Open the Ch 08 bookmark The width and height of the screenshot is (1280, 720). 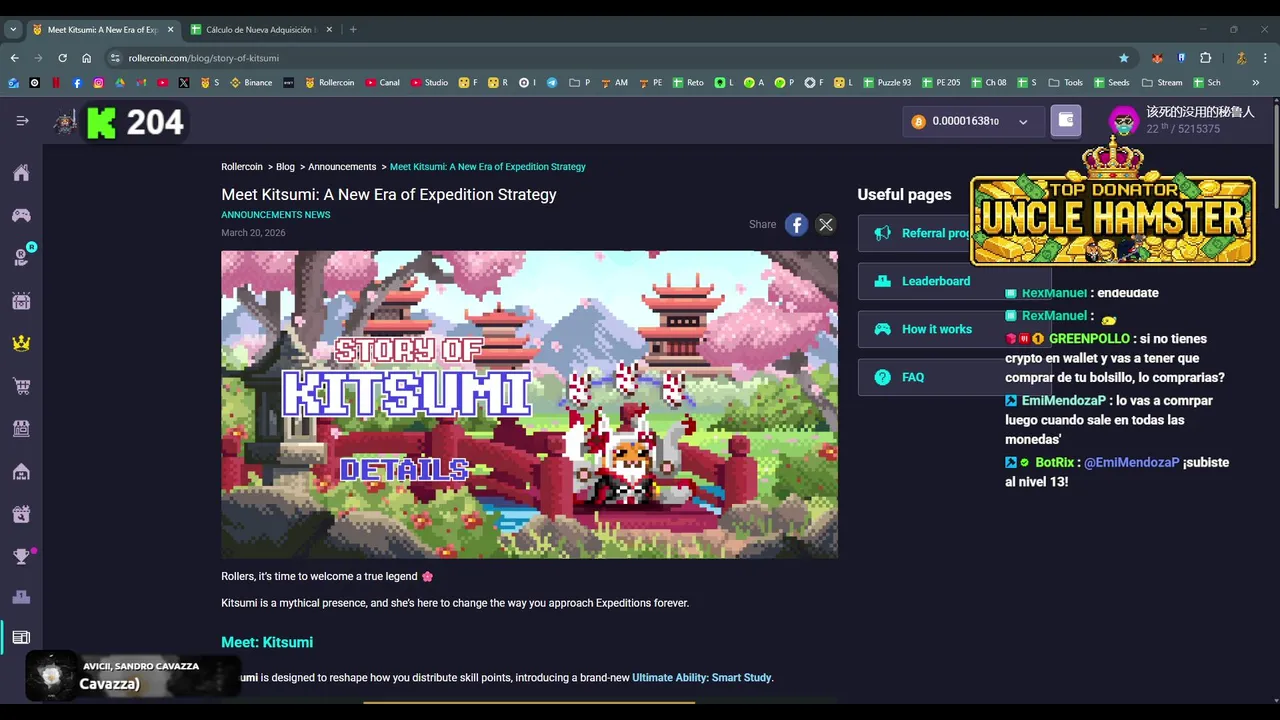(x=988, y=83)
